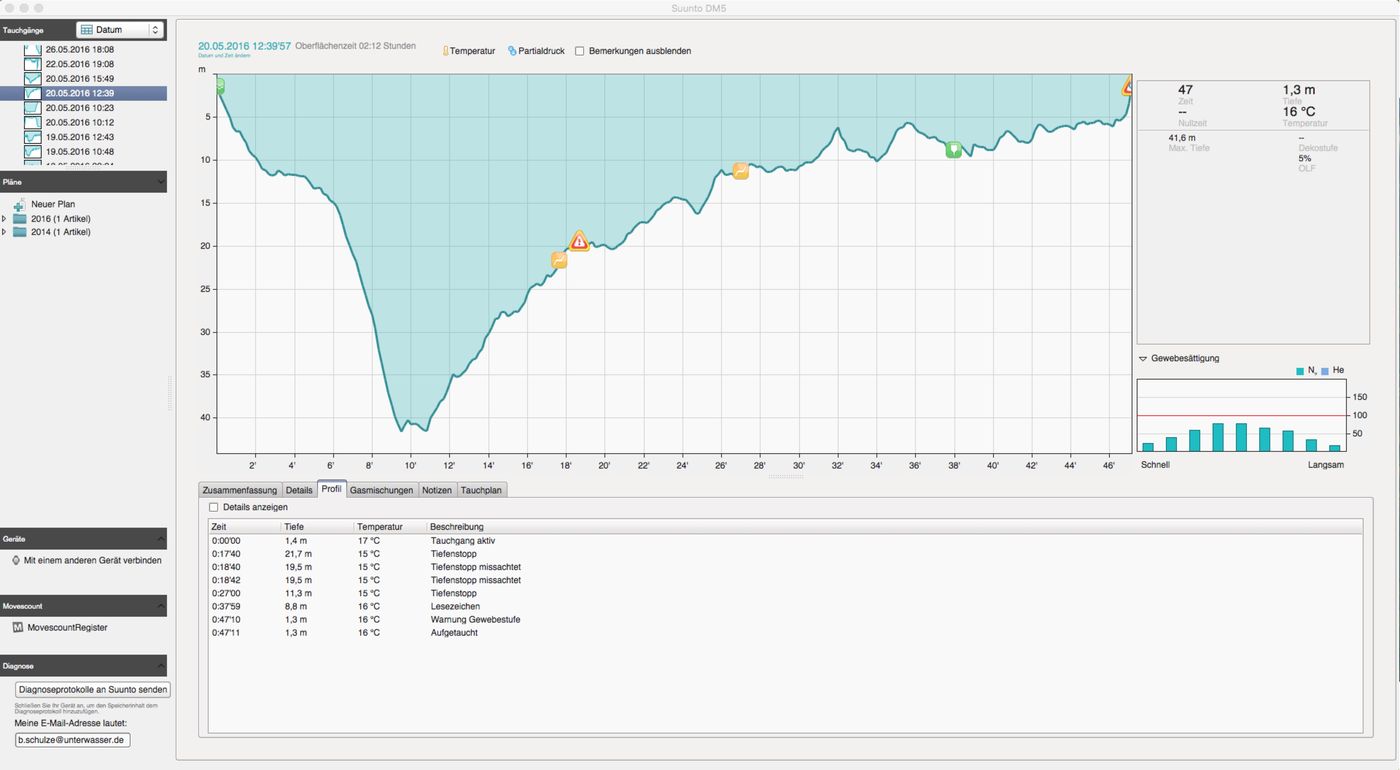This screenshot has height=770, width=1400.
Task: Click the green dive start marker on the graph
Action: point(220,86)
